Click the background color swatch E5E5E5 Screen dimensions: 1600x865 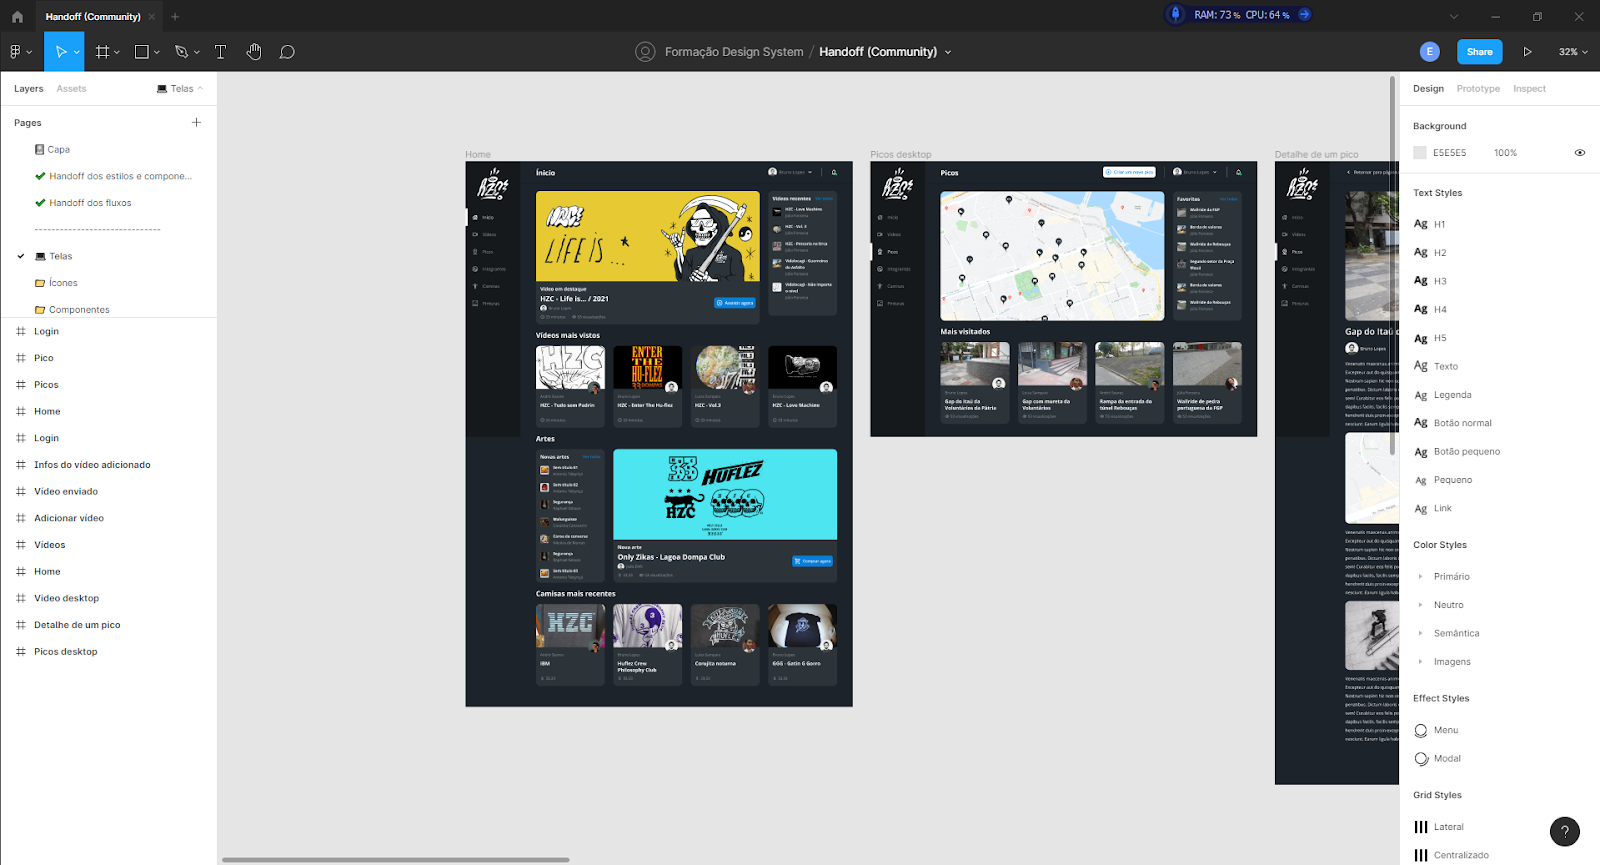[1420, 153]
